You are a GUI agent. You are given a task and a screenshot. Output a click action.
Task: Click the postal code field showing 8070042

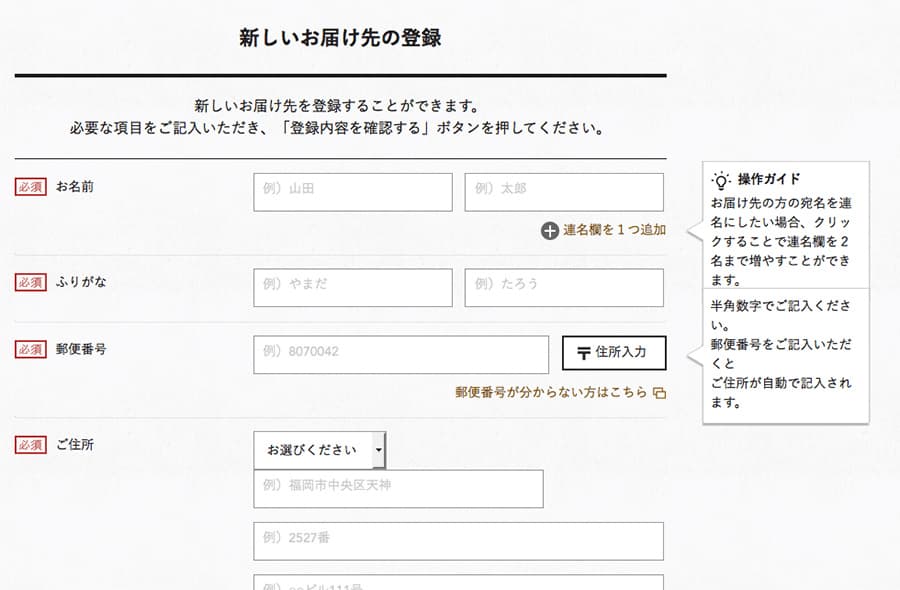point(401,355)
